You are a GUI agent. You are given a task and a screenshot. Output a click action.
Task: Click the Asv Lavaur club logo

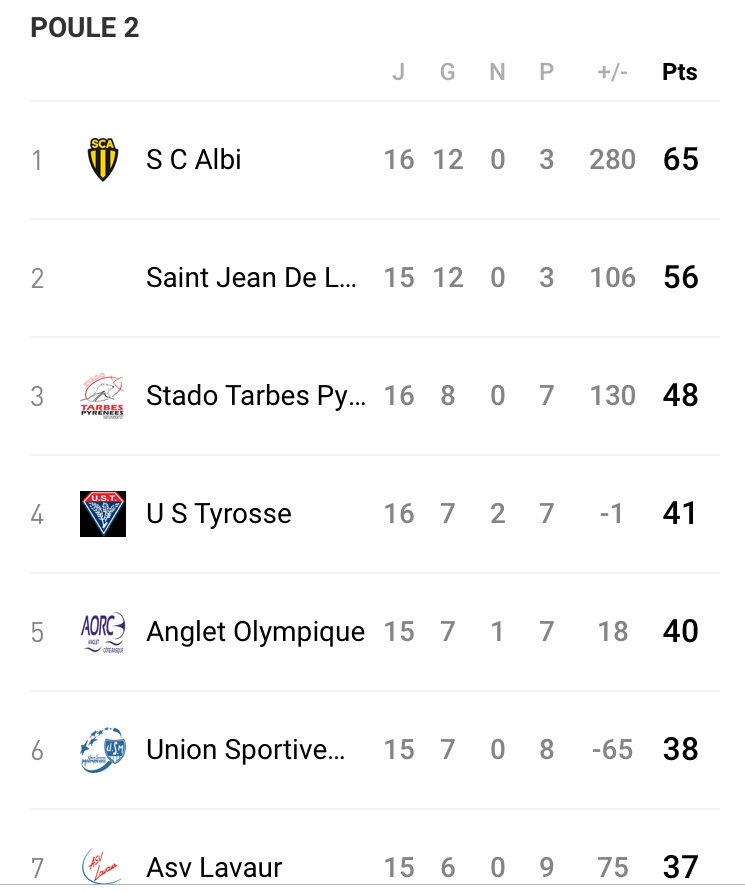(102, 866)
